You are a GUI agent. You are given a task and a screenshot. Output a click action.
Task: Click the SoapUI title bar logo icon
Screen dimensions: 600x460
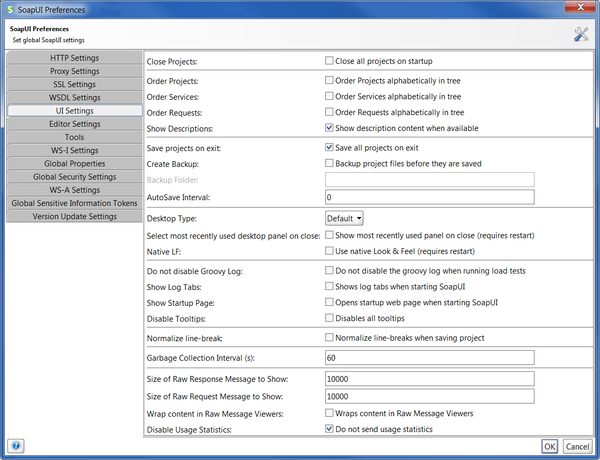[x=10, y=9]
